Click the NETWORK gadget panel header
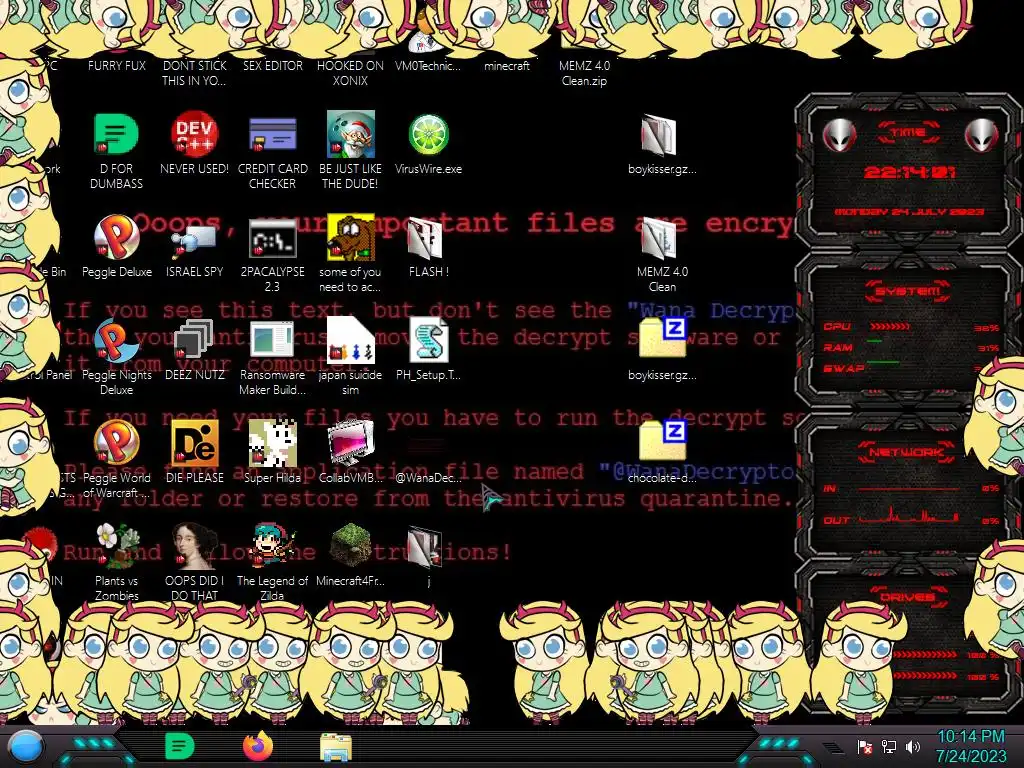The image size is (1024, 768). pos(906,452)
